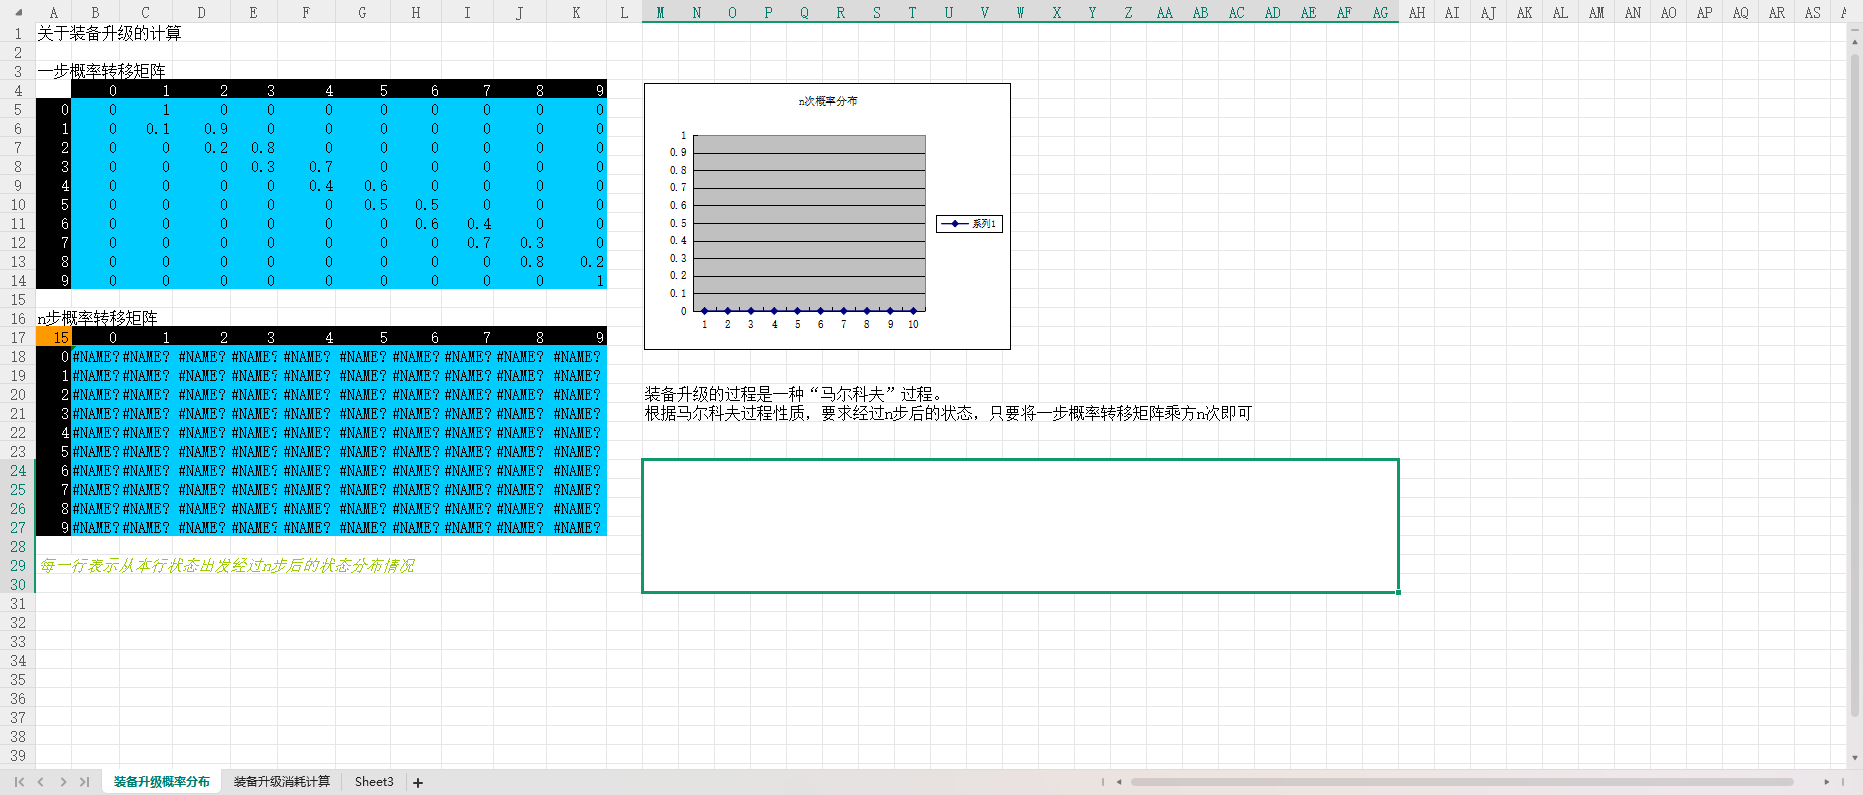
Task: Click black header cell 9 in row 4
Action: tap(577, 90)
